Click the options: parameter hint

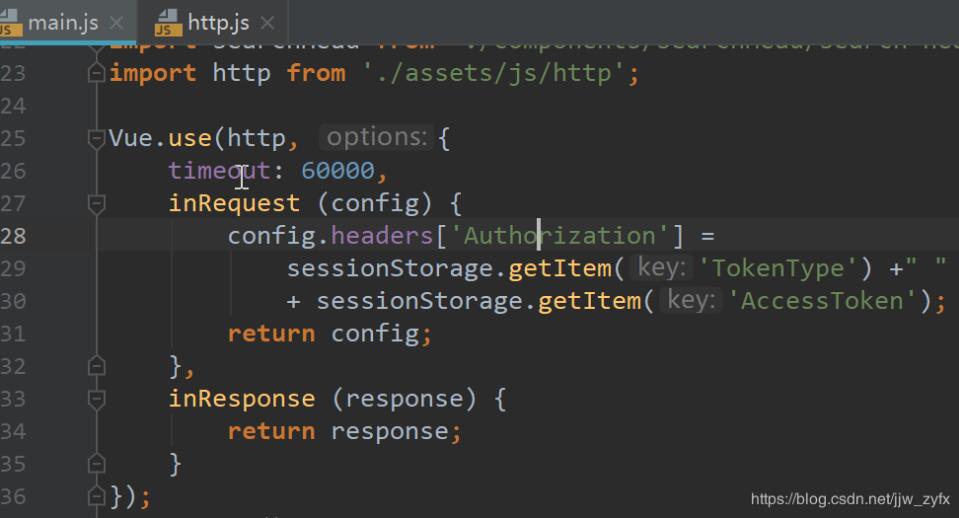[x=376, y=138]
